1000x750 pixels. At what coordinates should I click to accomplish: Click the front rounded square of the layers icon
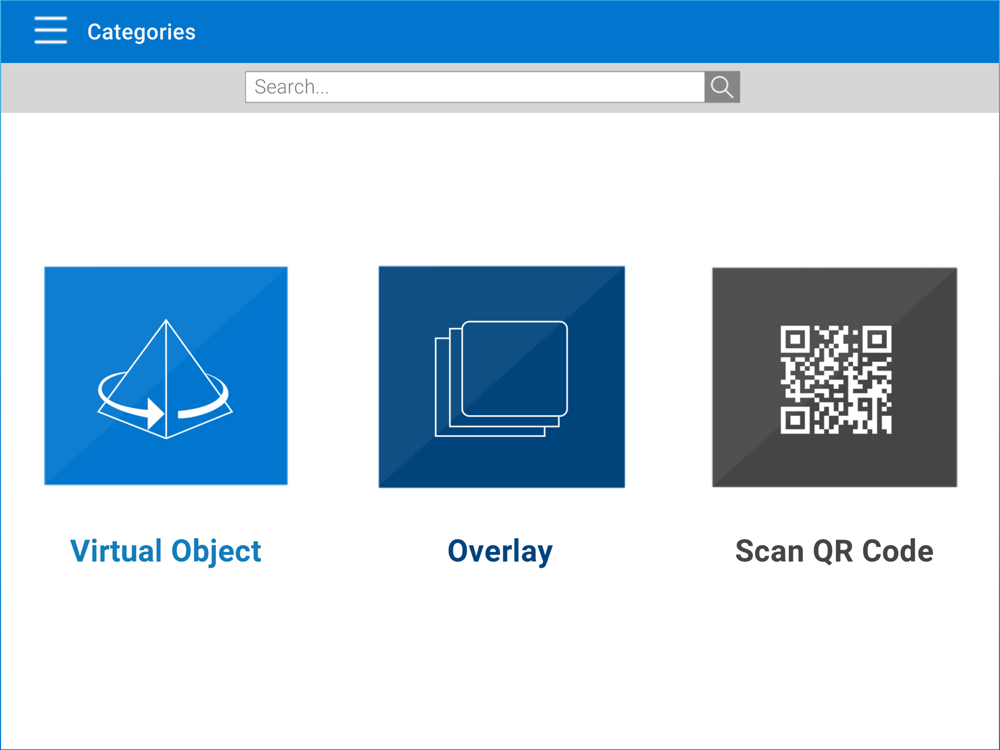click(x=515, y=368)
